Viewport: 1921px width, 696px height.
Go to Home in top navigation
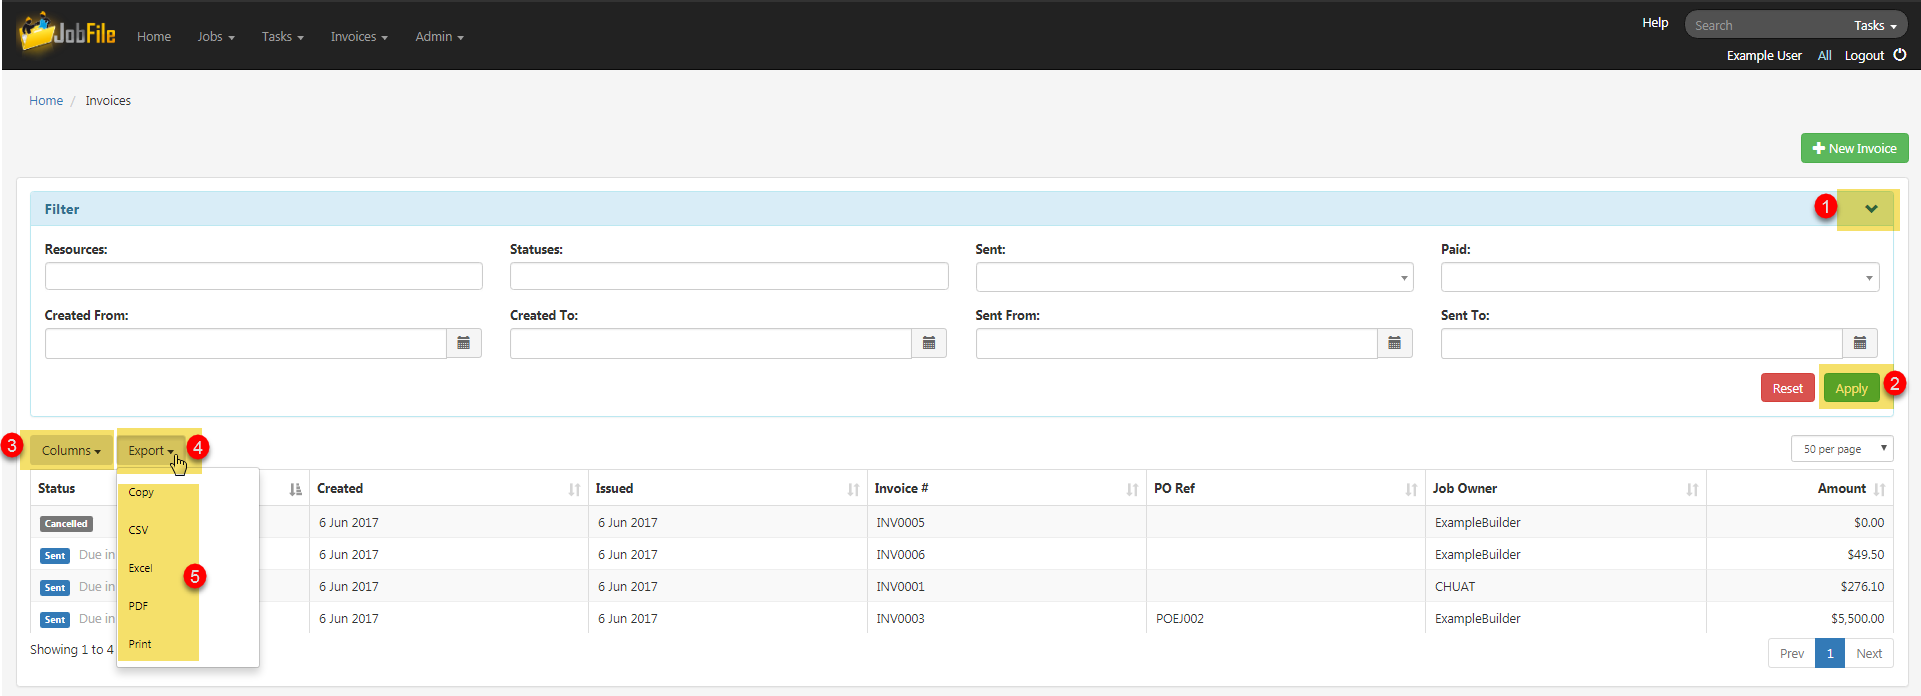coord(154,36)
